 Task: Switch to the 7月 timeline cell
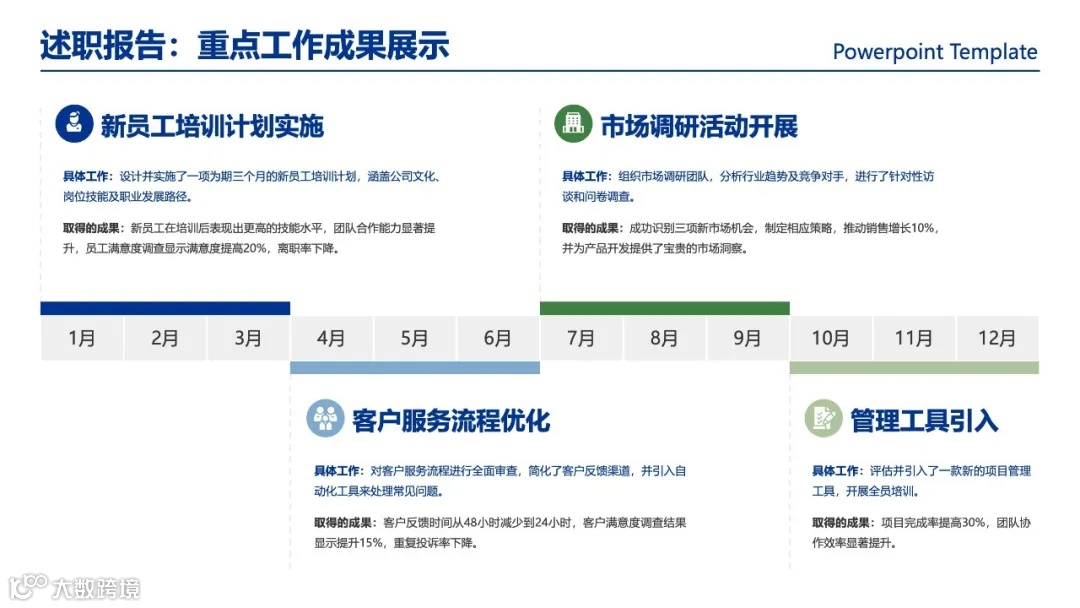[580, 338]
